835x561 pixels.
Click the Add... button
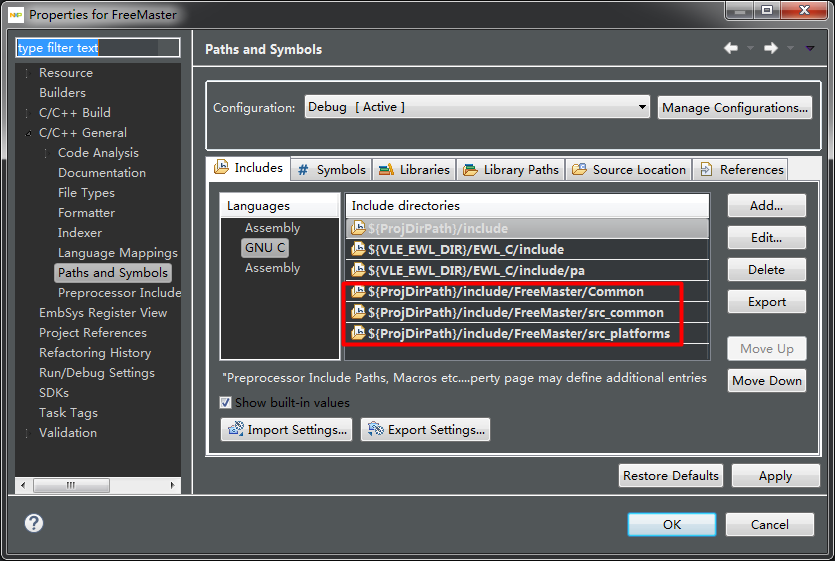pyautogui.click(x=766, y=206)
